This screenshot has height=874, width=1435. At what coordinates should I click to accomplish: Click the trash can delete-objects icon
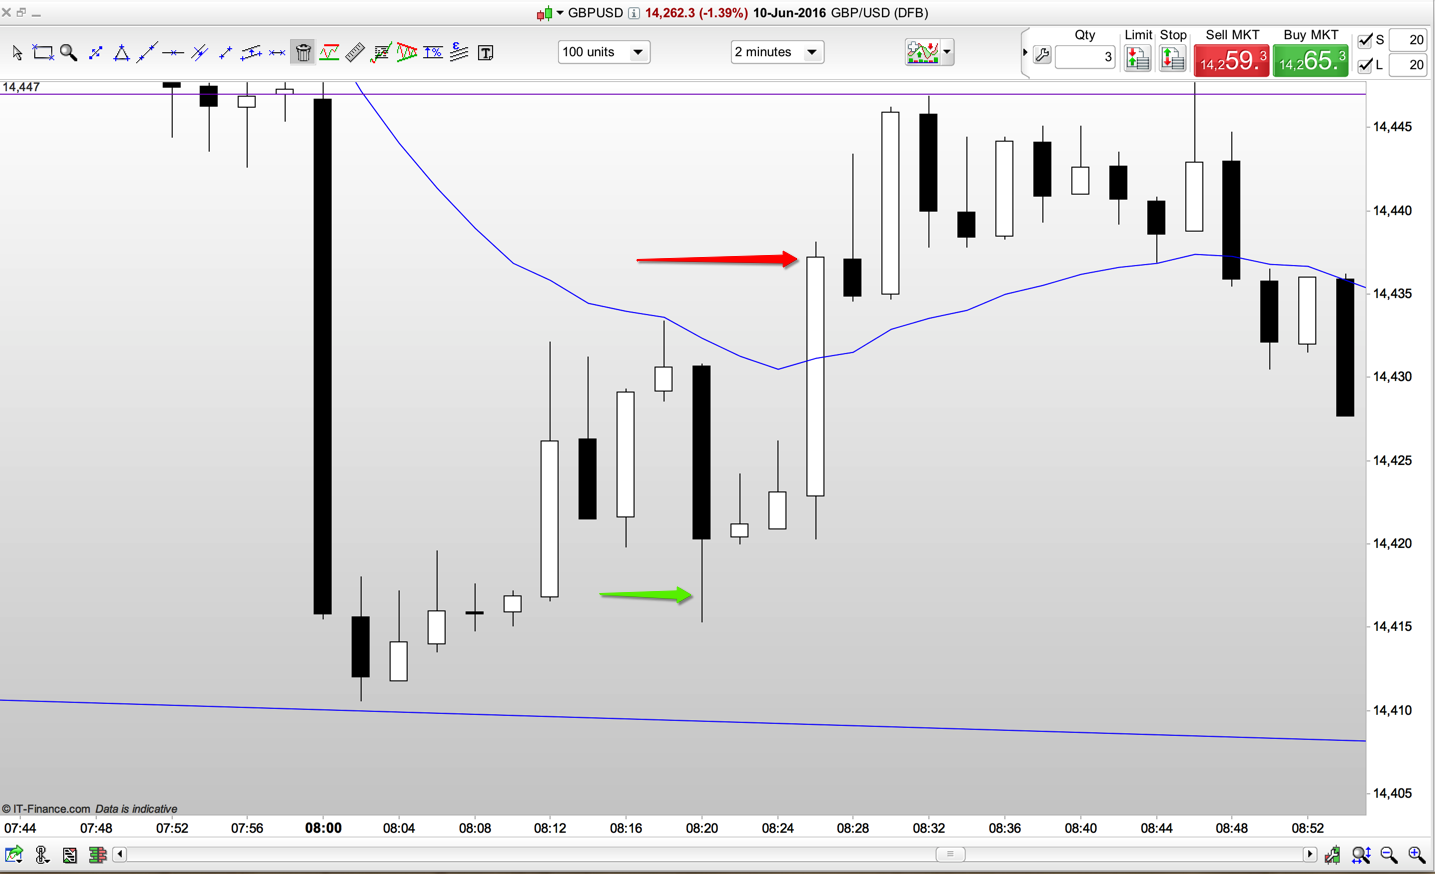pos(303,52)
